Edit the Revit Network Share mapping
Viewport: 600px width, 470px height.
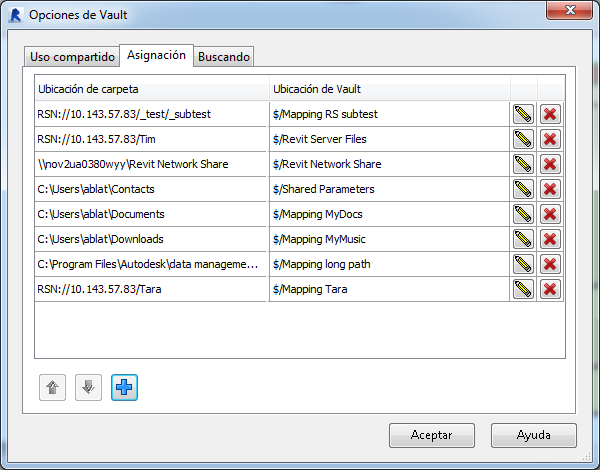[523, 164]
